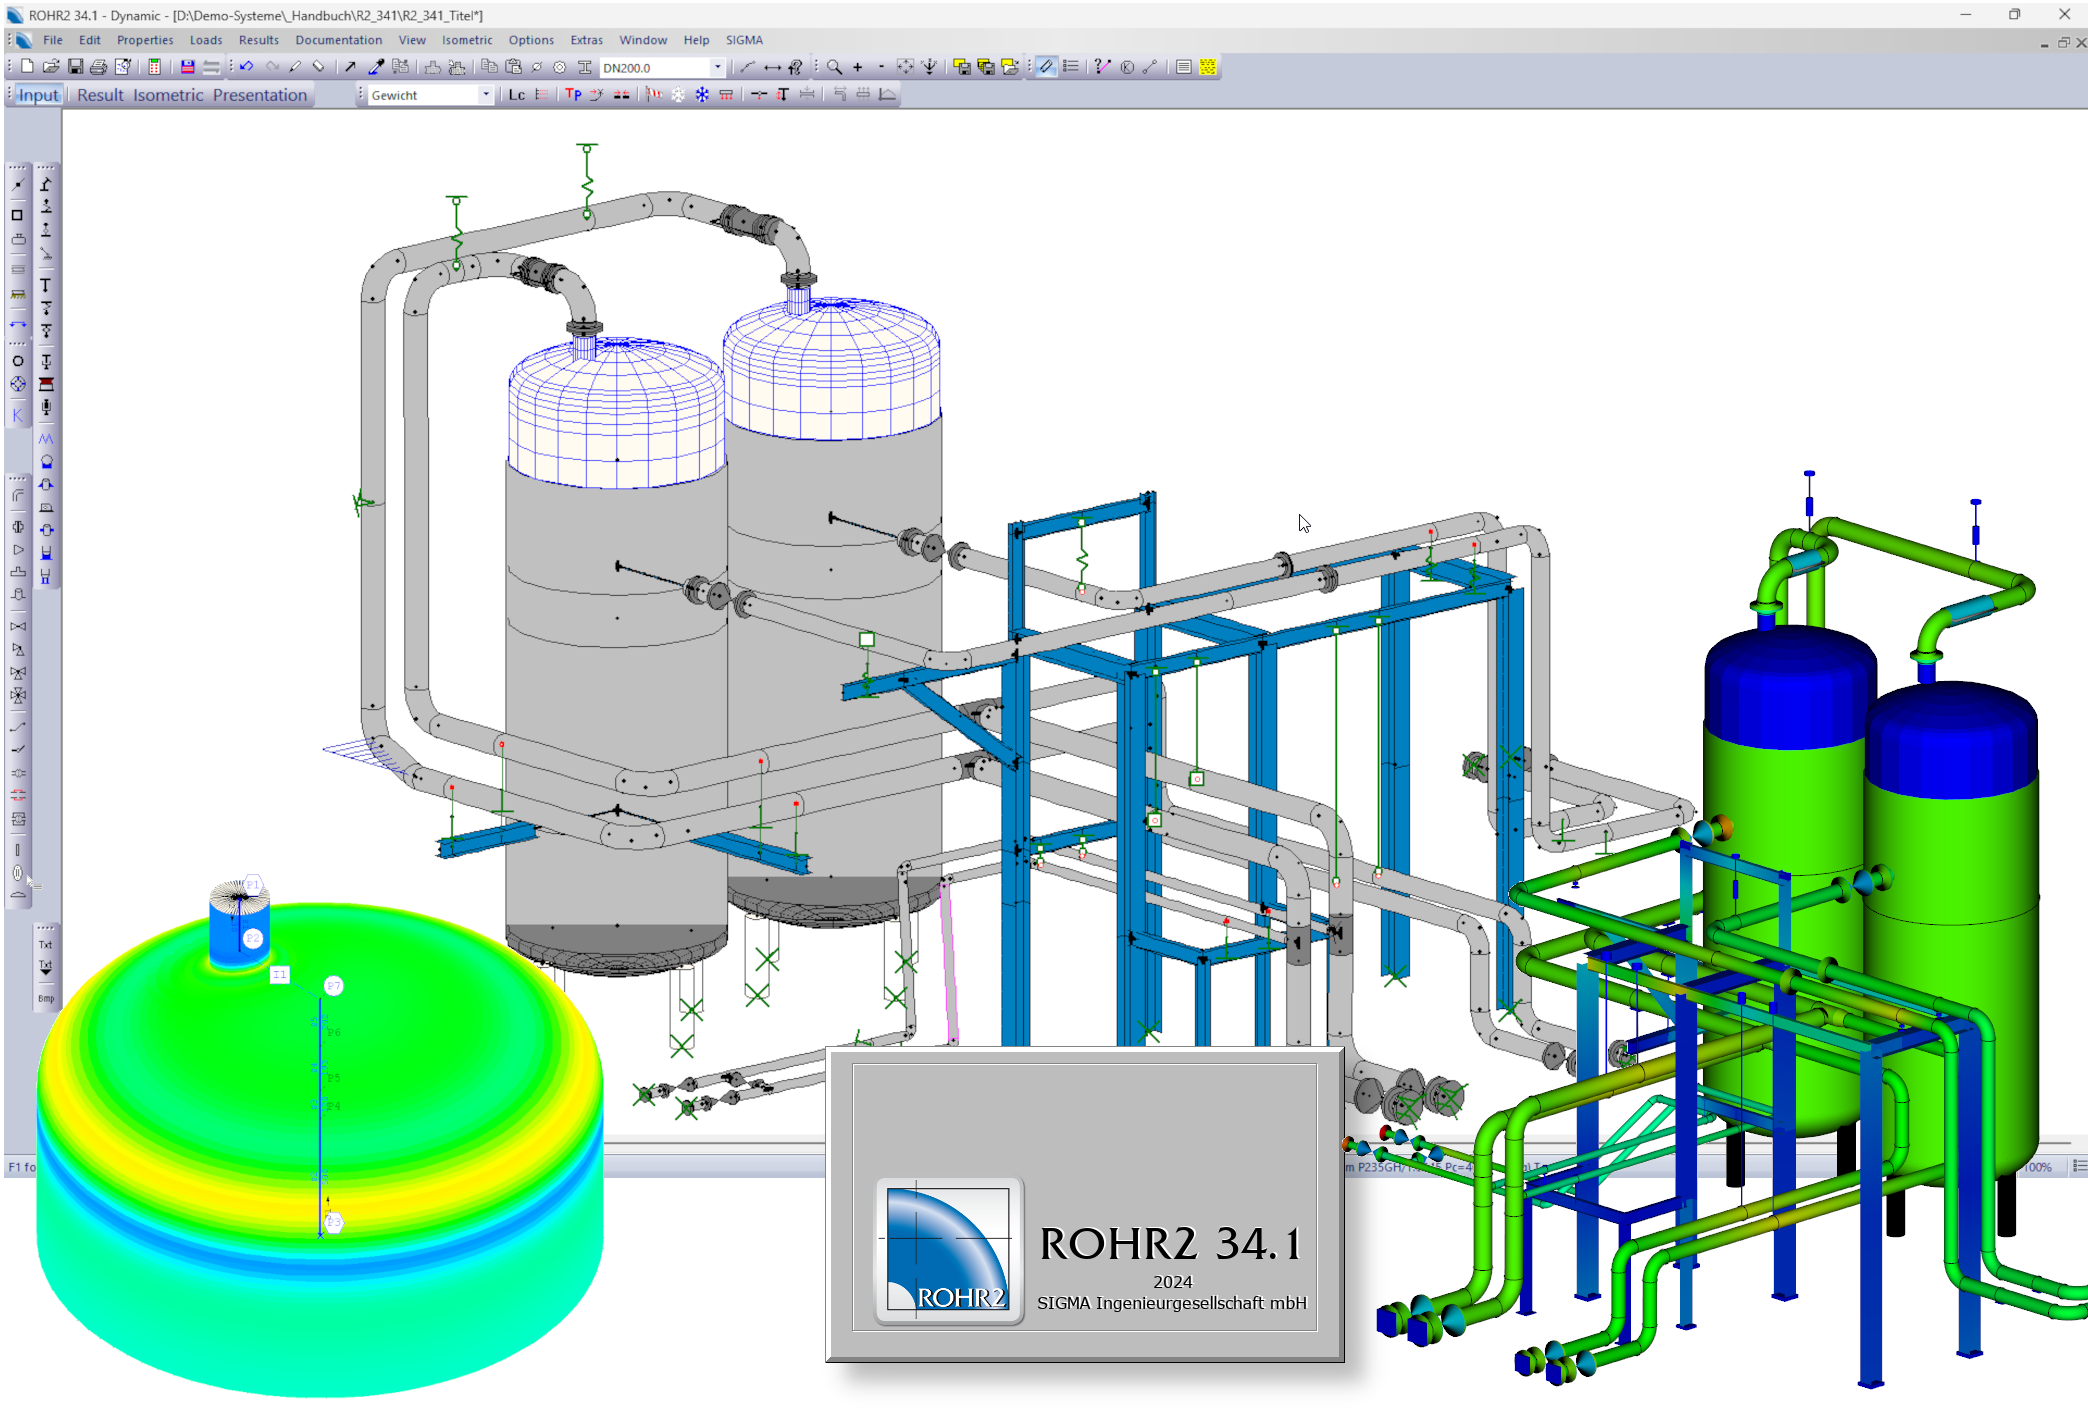
Task: Switch to the Presentation view
Action: pos(259,95)
